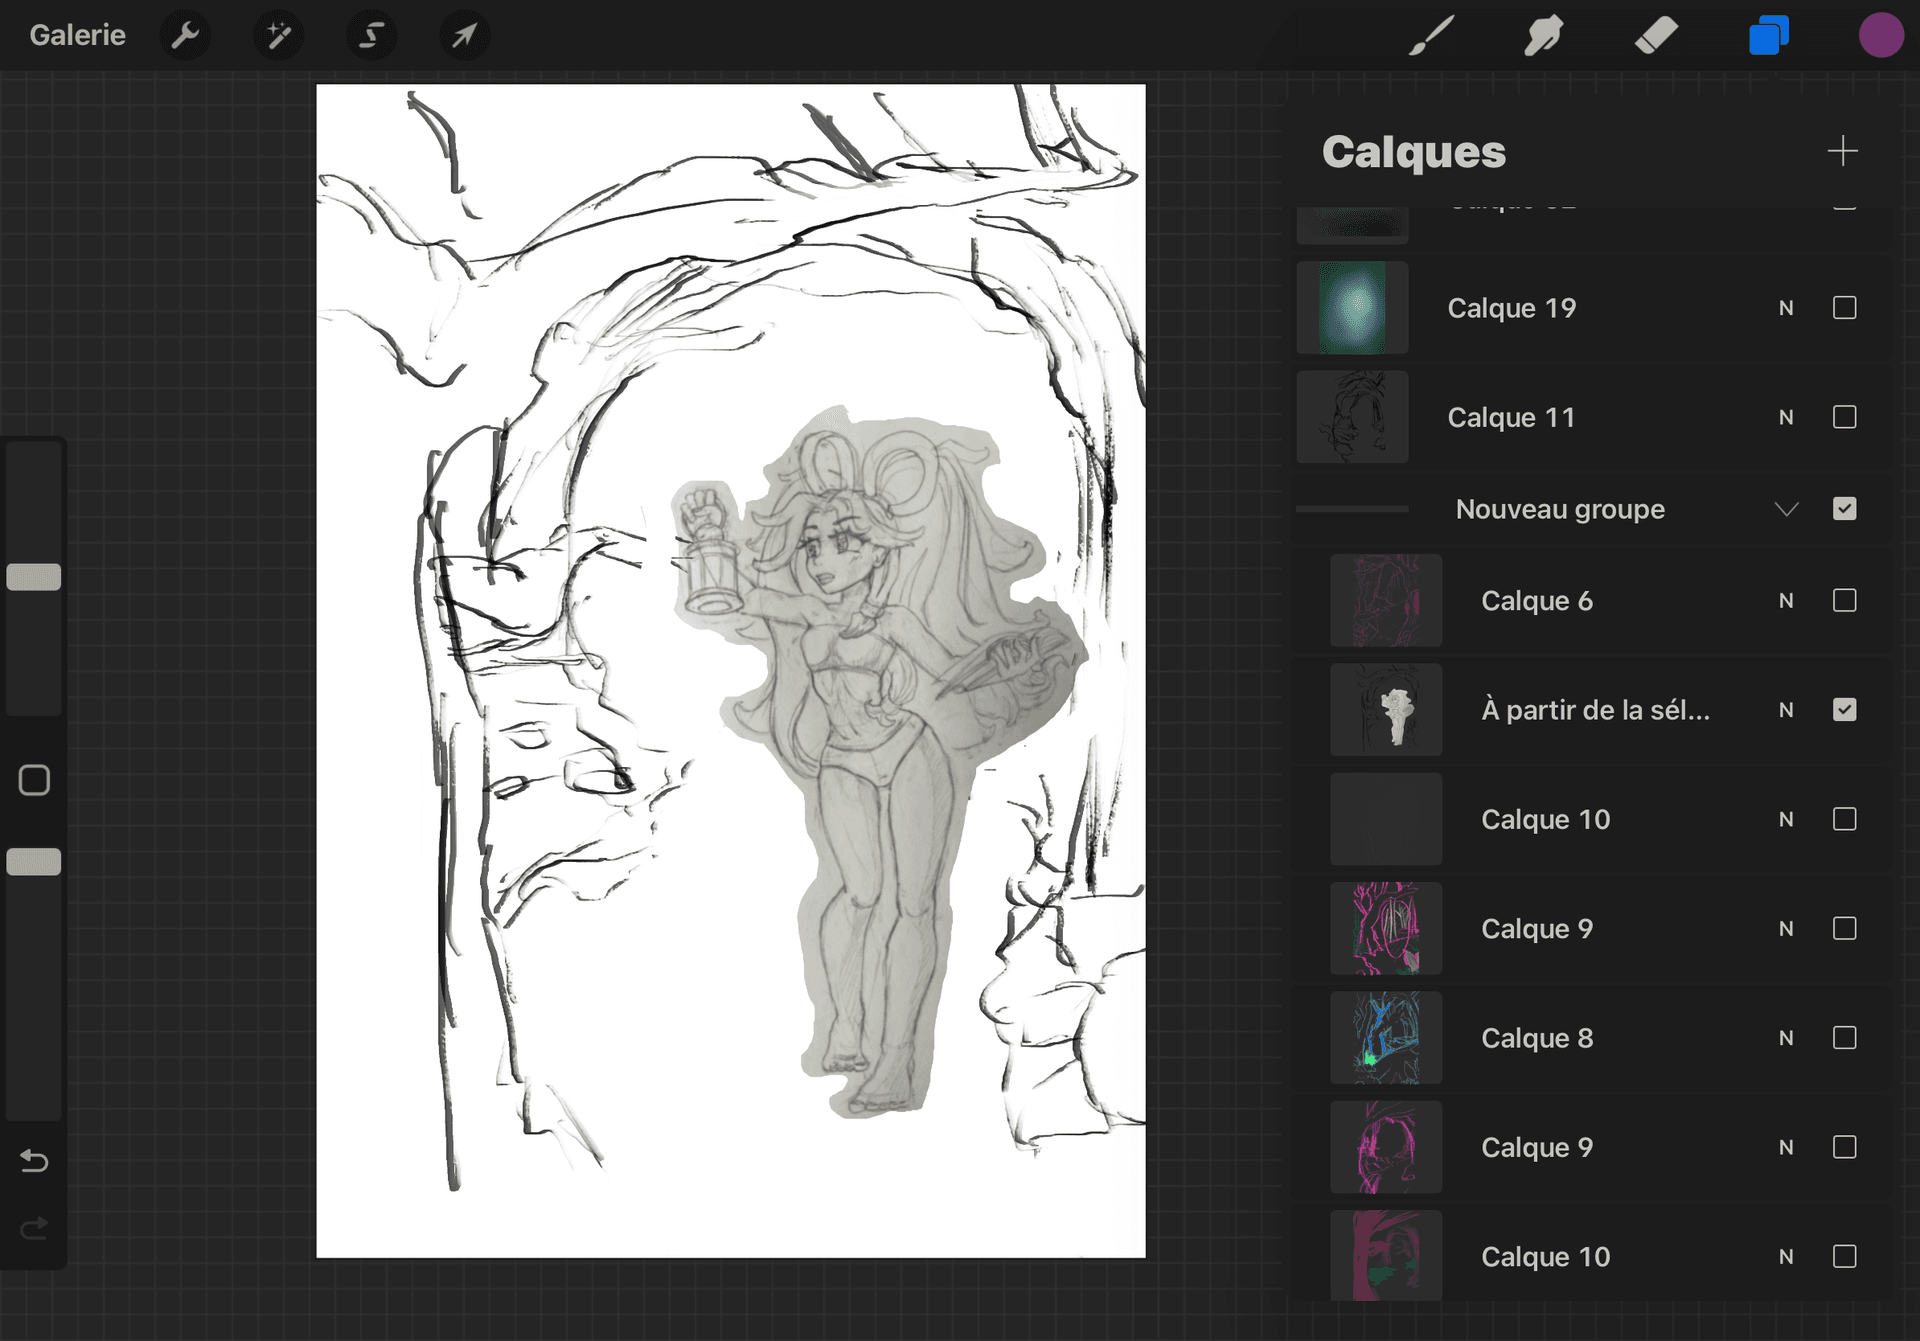Adjust the brush size slider handle
Image resolution: width=1920 pixels, height=1341 pixels.
pos(34,577)
